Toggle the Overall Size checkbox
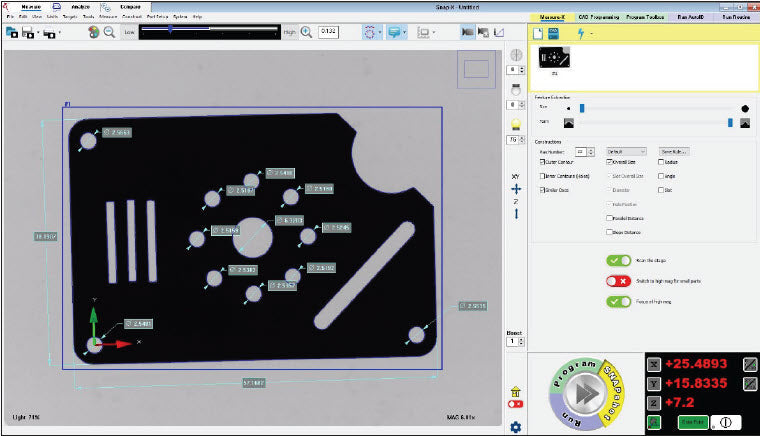The width and height of the screenshot is (760, 436). click(609, 162)
